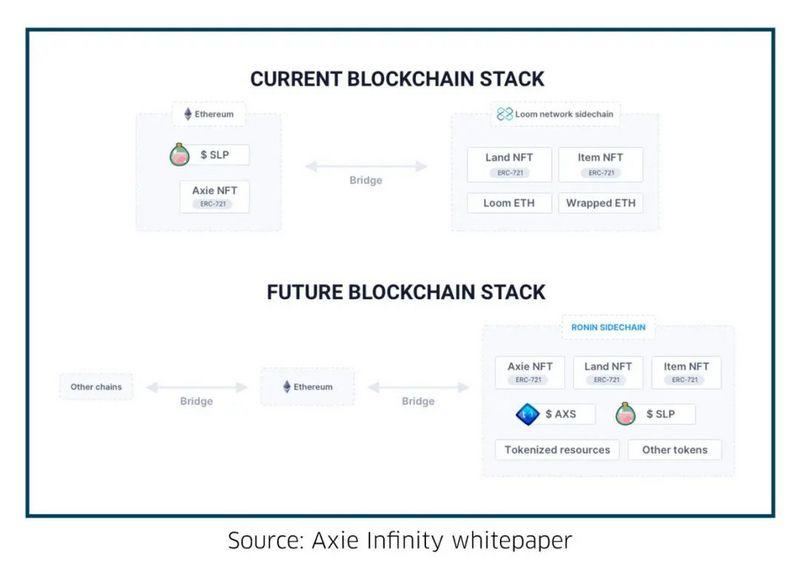Click the Loom network sidechain logo icon
Viewport: 800px width, 582px height.
tap(505, 114)
